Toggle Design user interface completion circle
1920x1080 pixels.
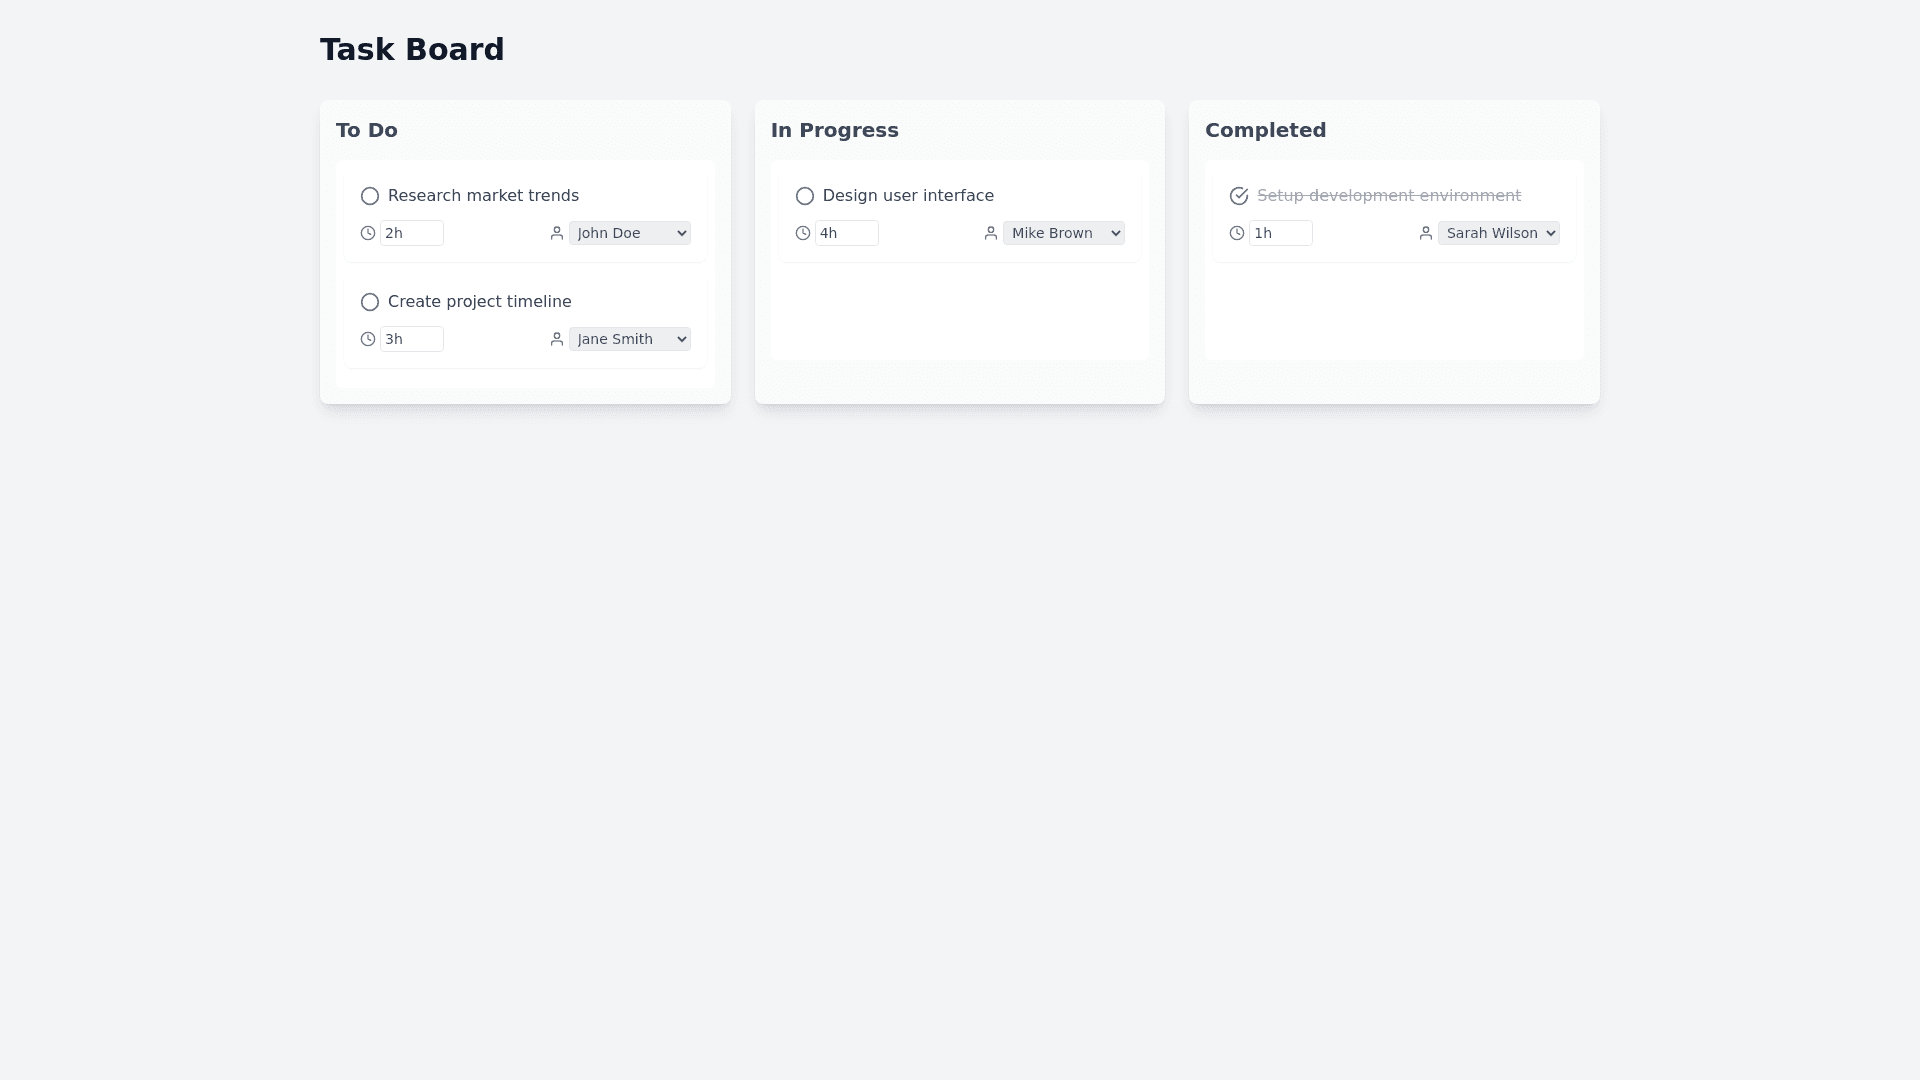805,196
